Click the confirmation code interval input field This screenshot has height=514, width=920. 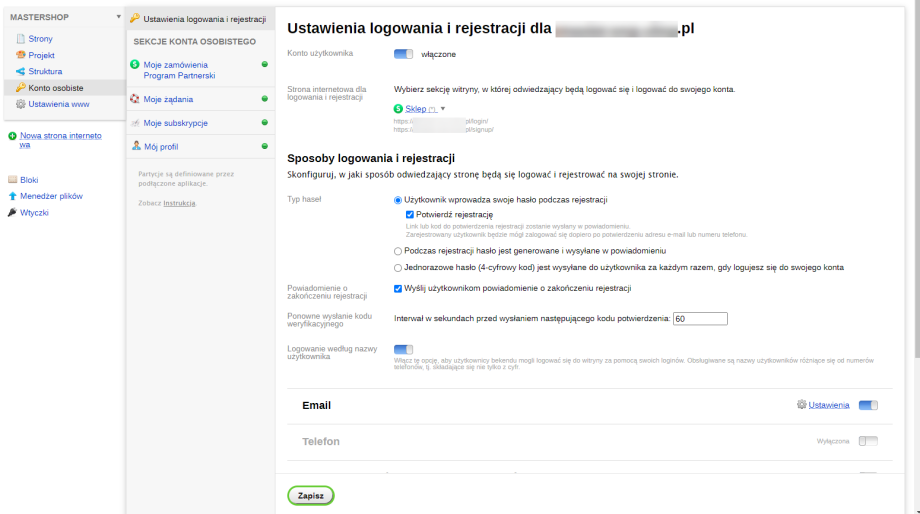pos(700,319)
